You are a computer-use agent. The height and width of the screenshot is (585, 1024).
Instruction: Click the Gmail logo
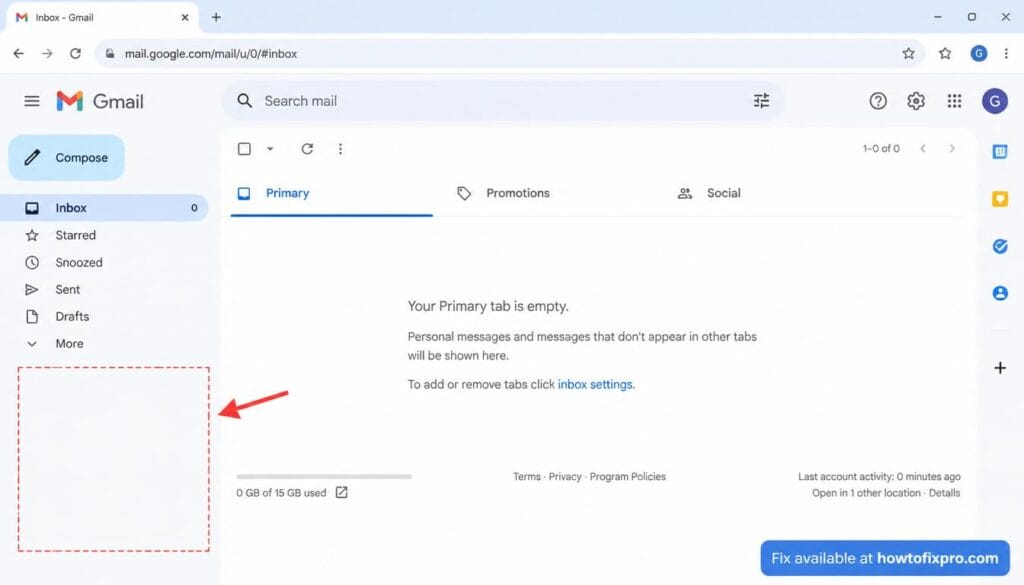(100, 101)
